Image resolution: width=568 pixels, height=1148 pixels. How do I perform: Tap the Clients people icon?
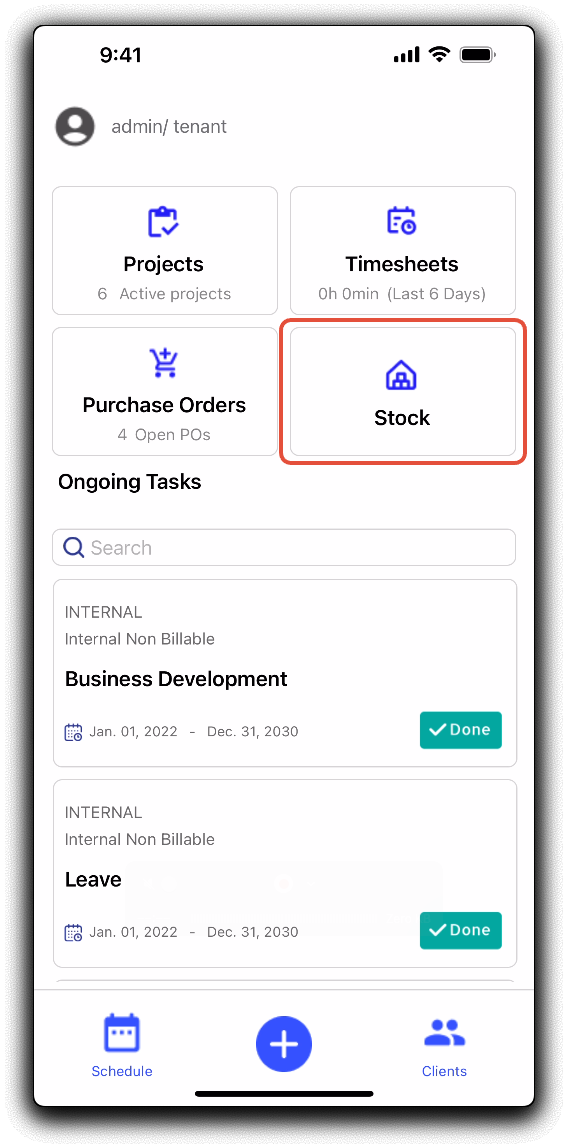(x=444, y=1033)
